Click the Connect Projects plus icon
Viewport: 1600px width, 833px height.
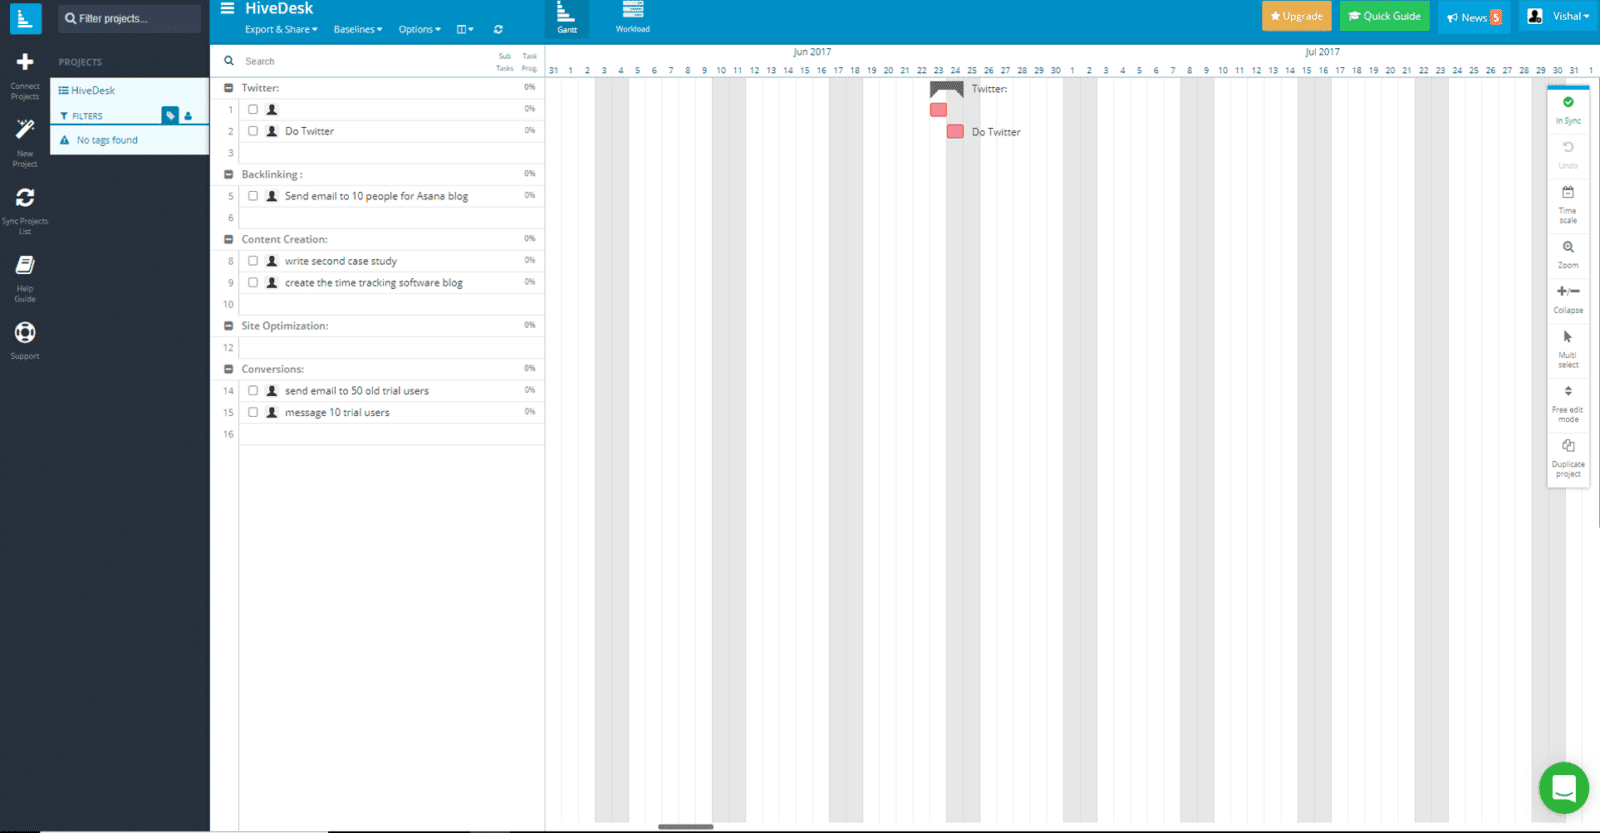[x=25, y=62]
